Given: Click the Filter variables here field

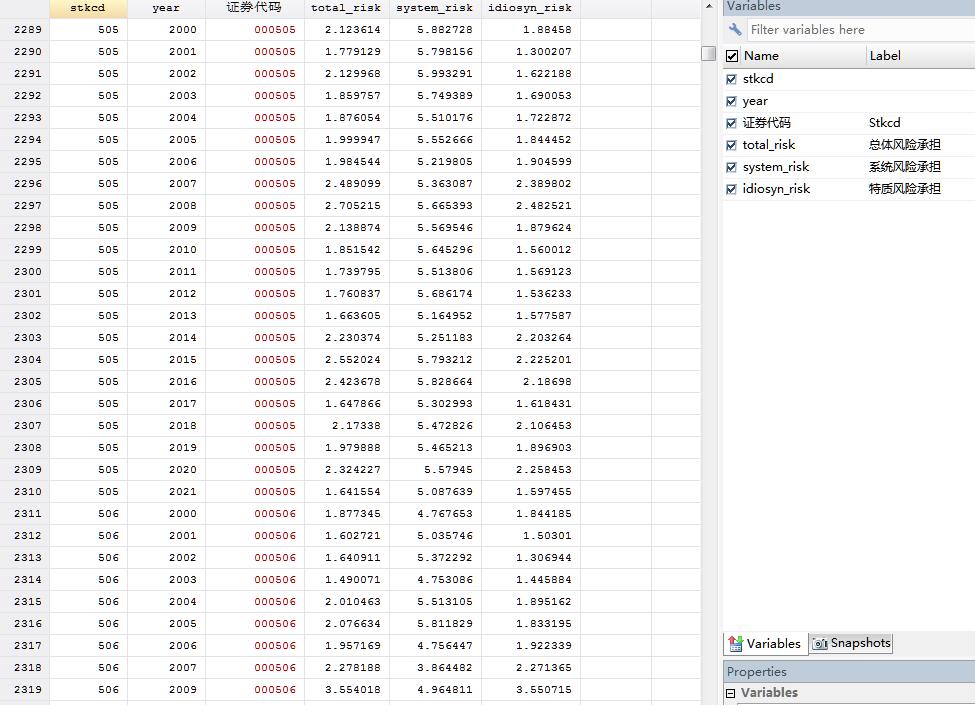Looking at the screenshot, I should click(861, 30).
